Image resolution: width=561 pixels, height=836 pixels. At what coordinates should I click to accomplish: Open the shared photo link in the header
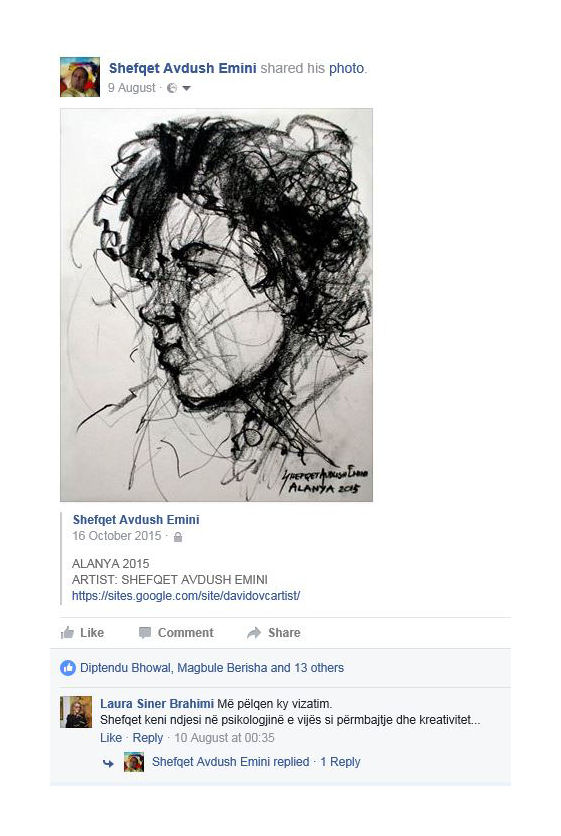click(347, 68)
